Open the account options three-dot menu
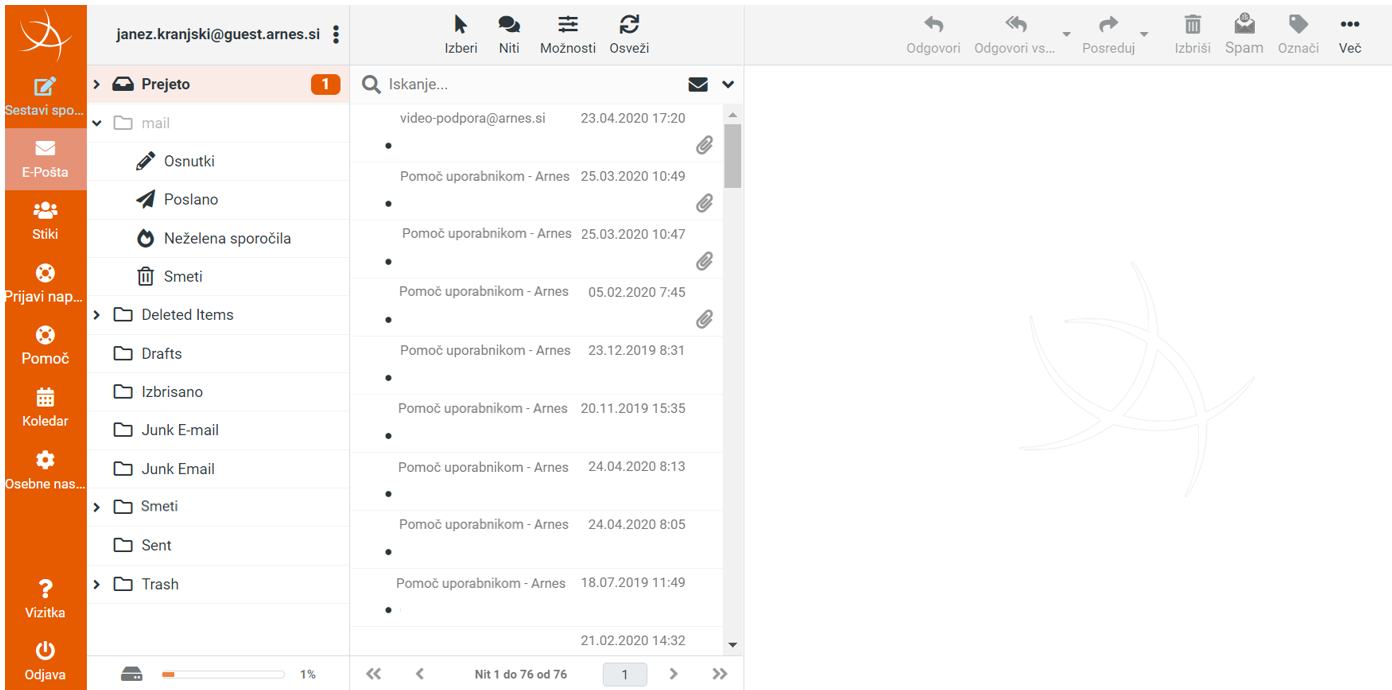This screenshot has height=690, width=1392. [x=336, y=35]
